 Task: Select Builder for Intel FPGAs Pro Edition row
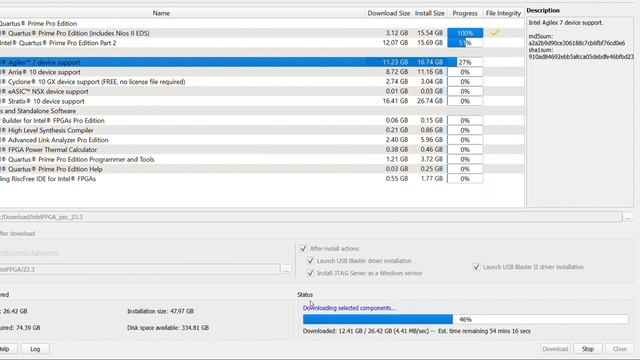pos(261,120)
